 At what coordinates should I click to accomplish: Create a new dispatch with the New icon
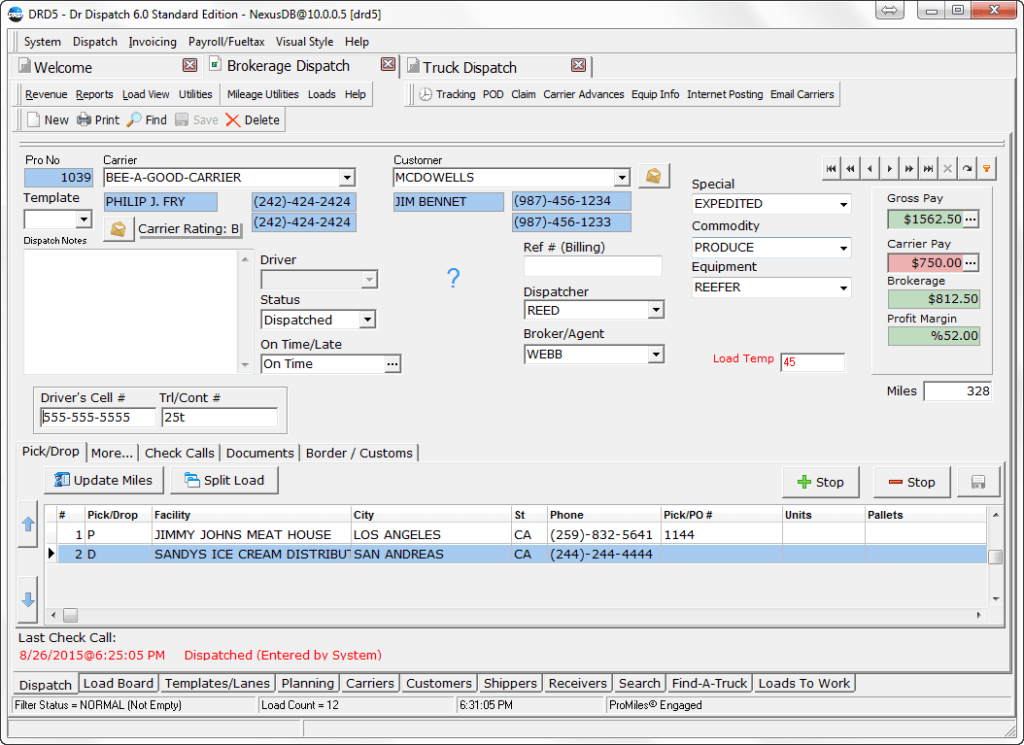(x=45, y=119)
